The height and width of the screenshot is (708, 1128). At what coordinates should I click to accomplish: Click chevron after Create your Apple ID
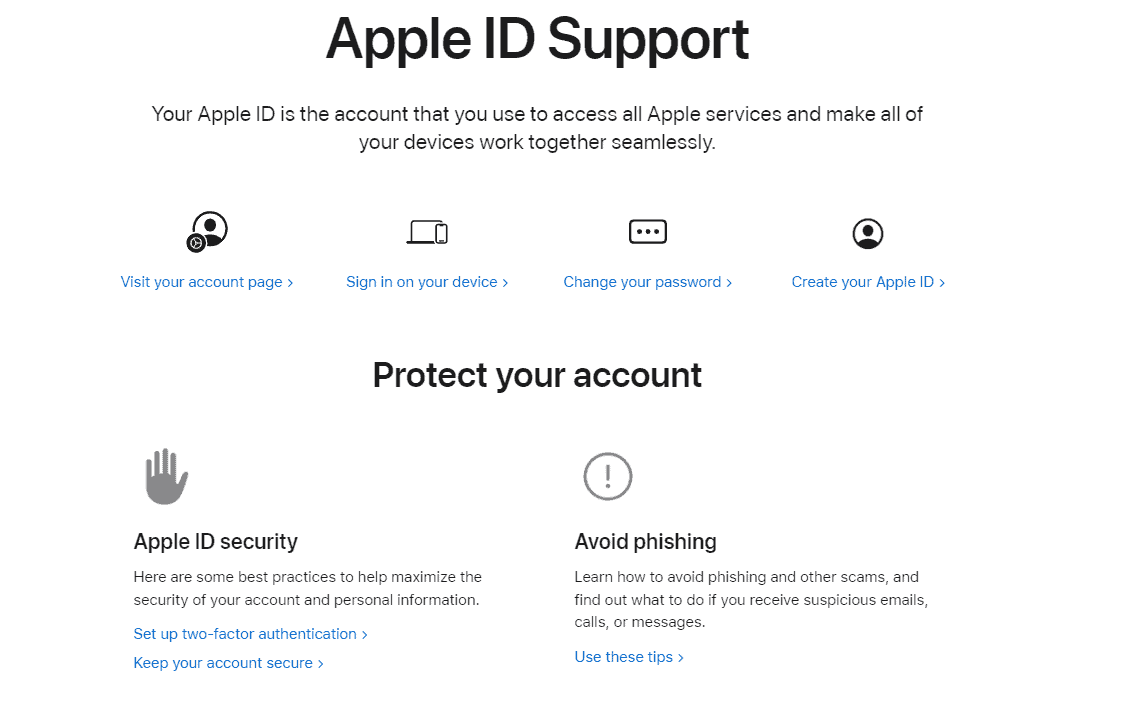click(x=942, y=283)
